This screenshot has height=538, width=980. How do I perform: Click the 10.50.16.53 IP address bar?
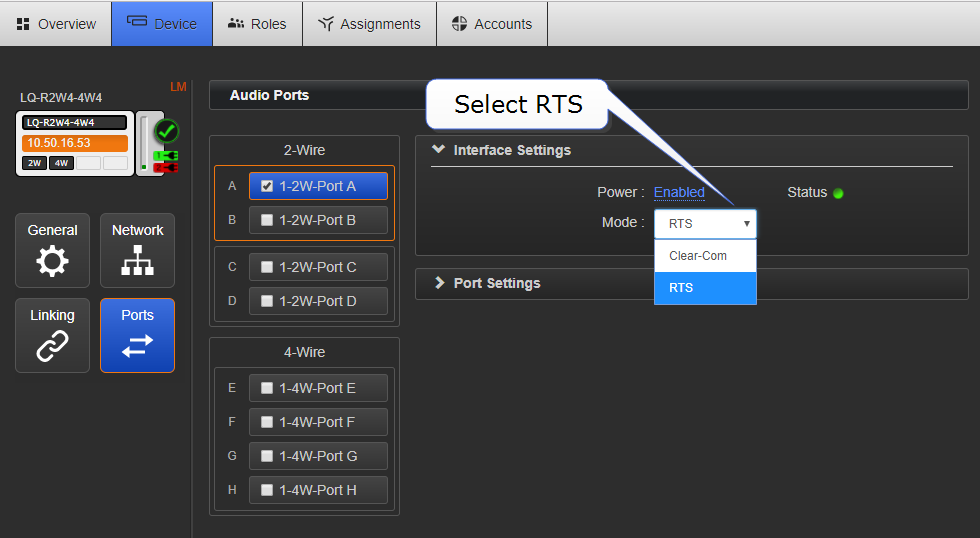tap(75, 143)
